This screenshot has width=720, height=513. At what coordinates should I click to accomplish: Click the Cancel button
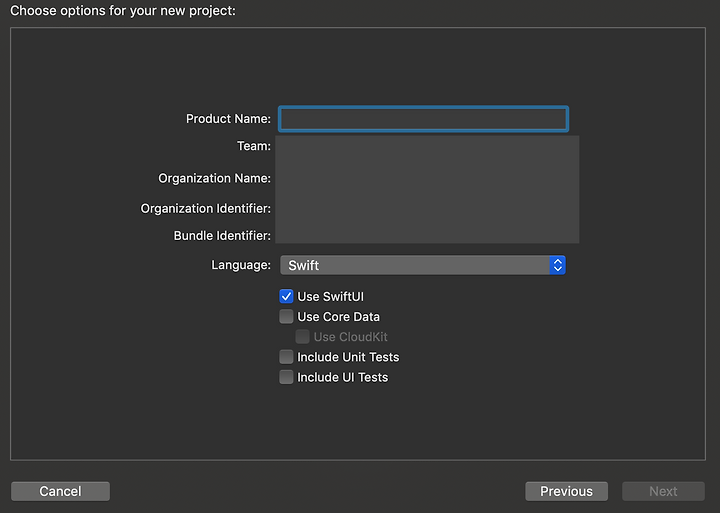[60, 491]
